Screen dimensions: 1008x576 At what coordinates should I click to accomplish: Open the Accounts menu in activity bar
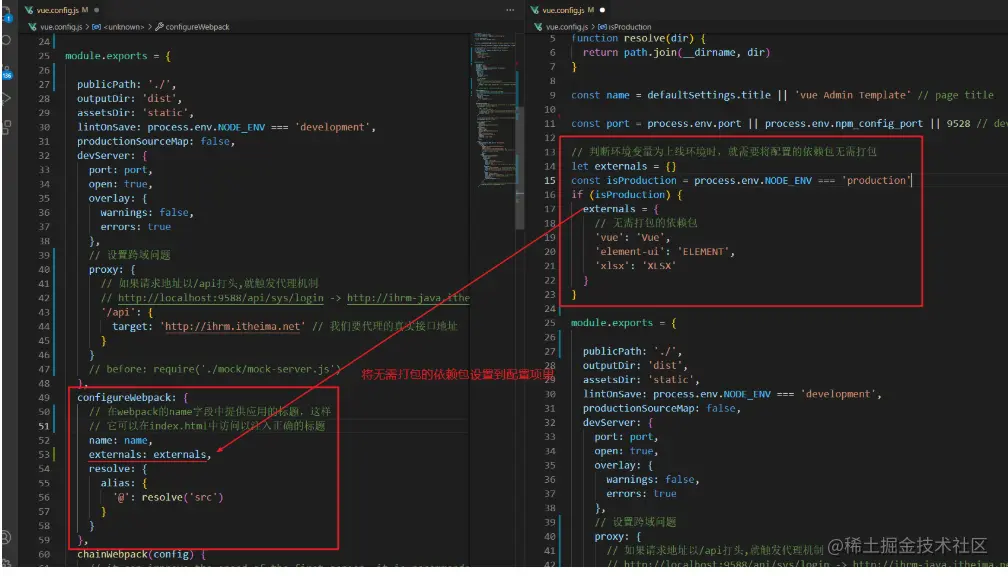coord(6,537)
